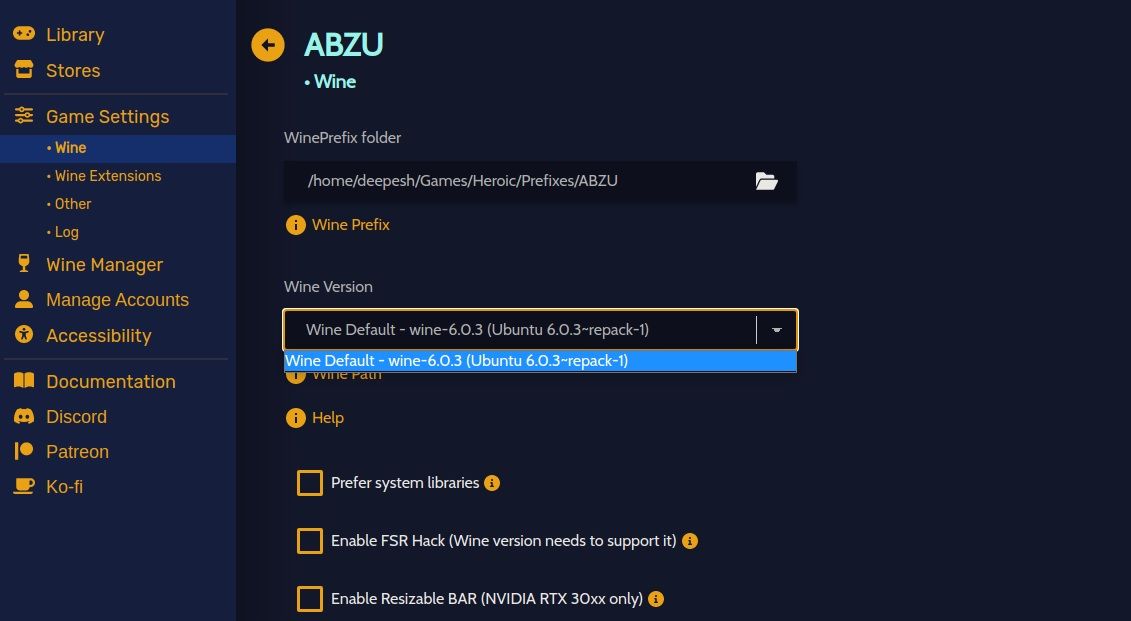Go back using the round arrow button

pos(268,45)
